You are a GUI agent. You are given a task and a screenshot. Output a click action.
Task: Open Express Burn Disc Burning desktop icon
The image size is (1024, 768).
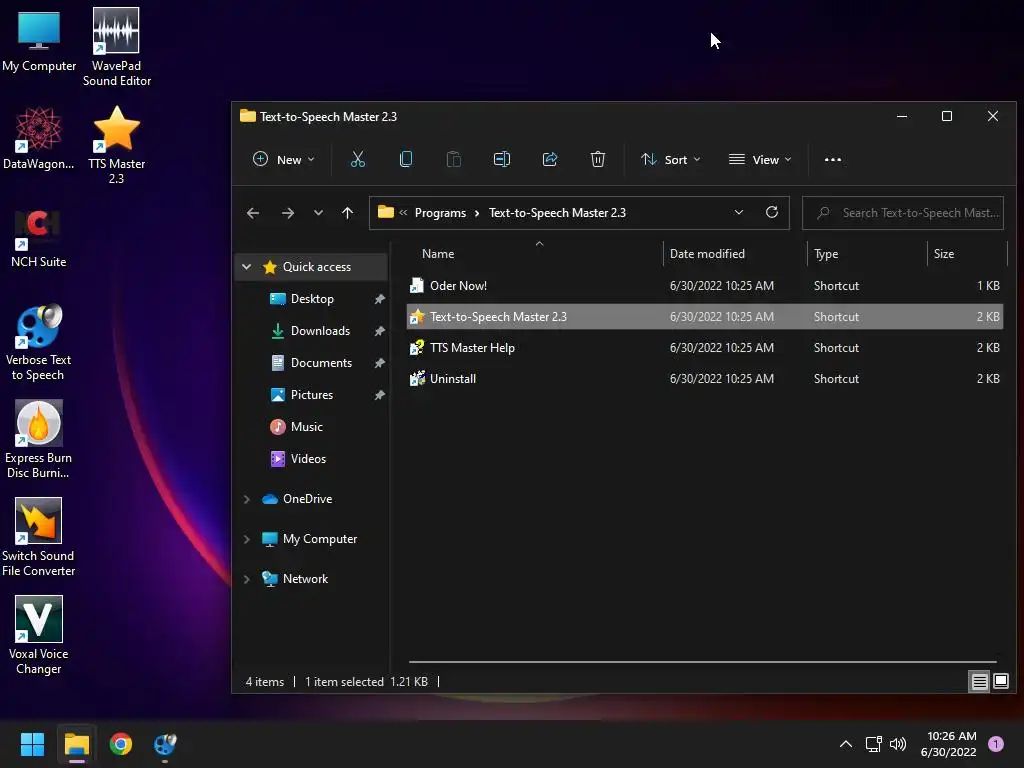coord(39,440)
